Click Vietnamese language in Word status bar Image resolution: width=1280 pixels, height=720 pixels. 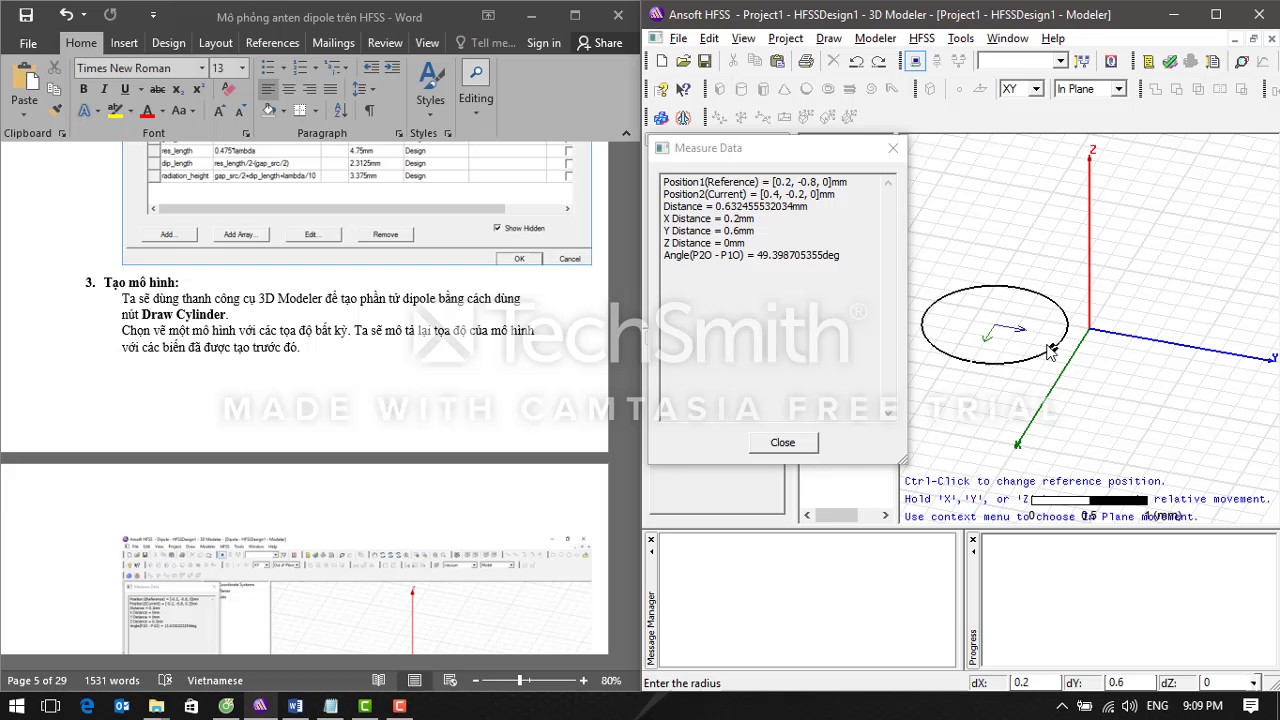click(x=215, y=681)
